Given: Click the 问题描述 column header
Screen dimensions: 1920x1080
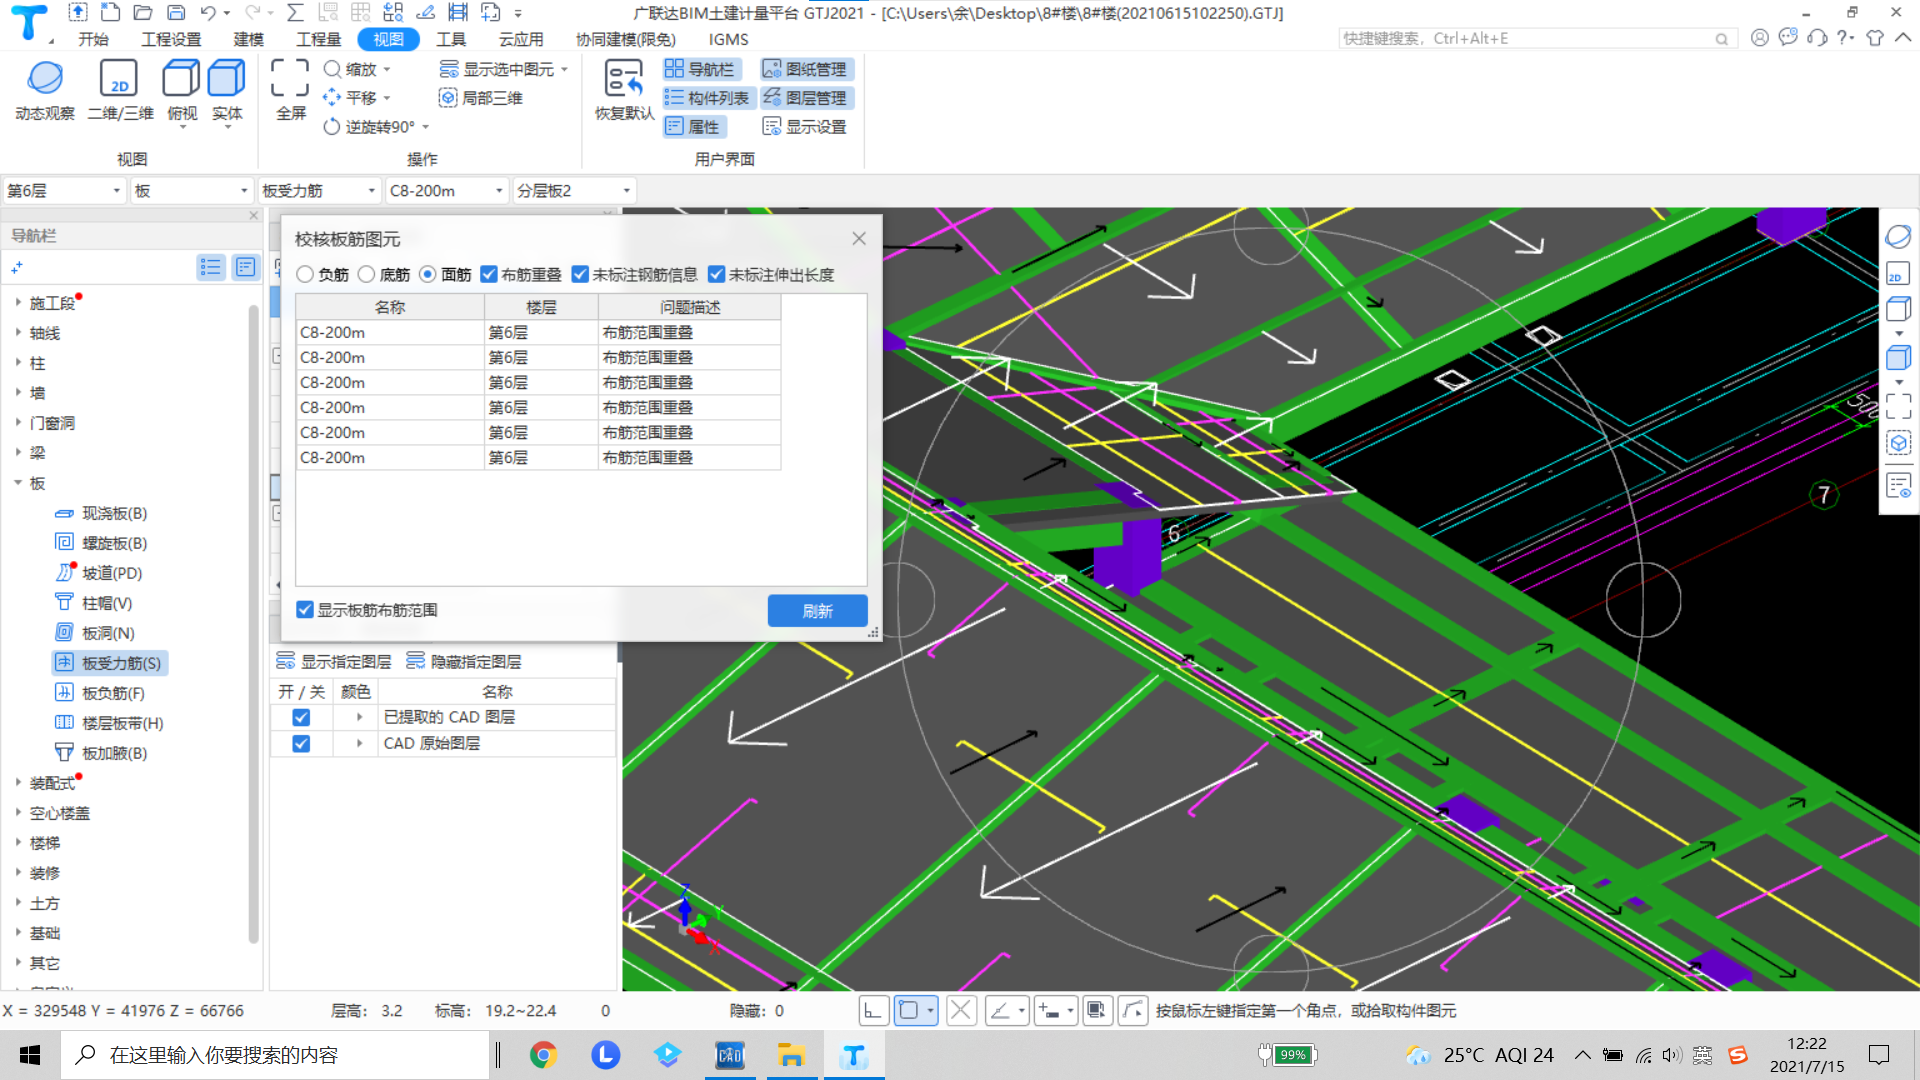Looking at the screenshot, I should [x=689, y=307].
